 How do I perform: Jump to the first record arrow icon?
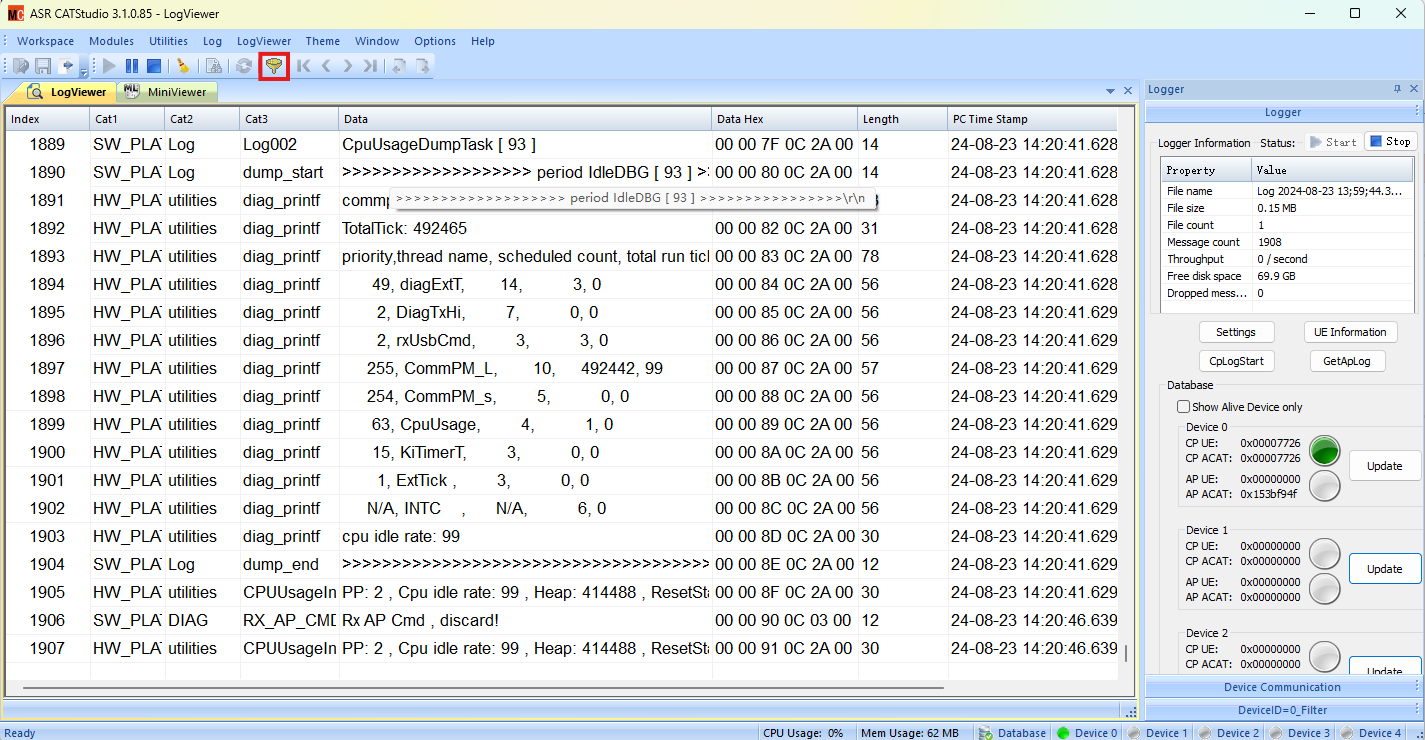pyautogui.click(x=303, y=66)
